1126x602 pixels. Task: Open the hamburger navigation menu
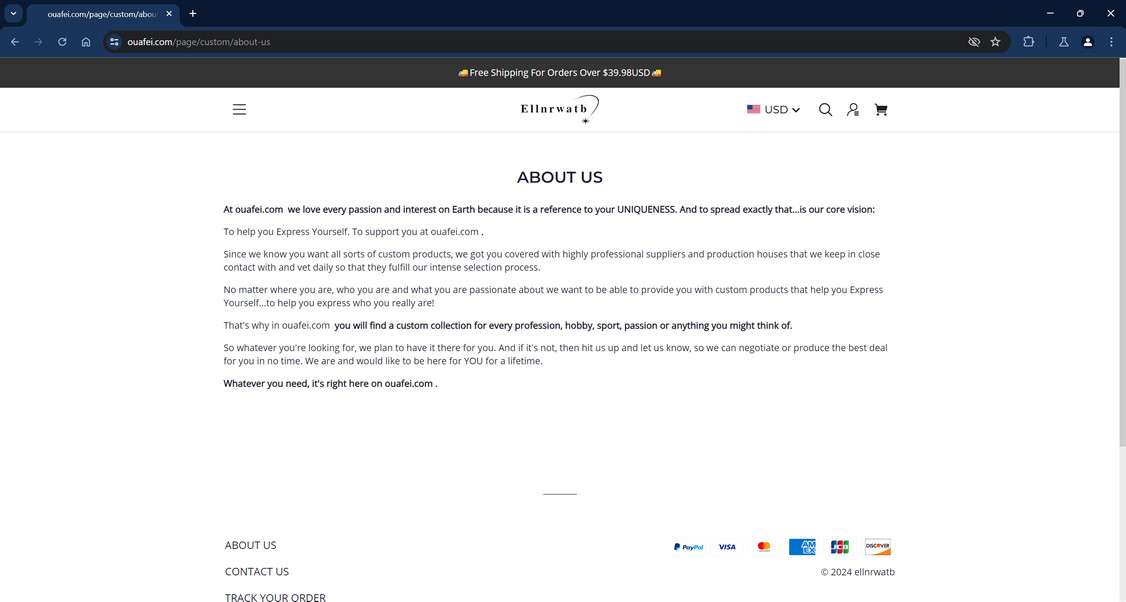(x=239, y=109)
